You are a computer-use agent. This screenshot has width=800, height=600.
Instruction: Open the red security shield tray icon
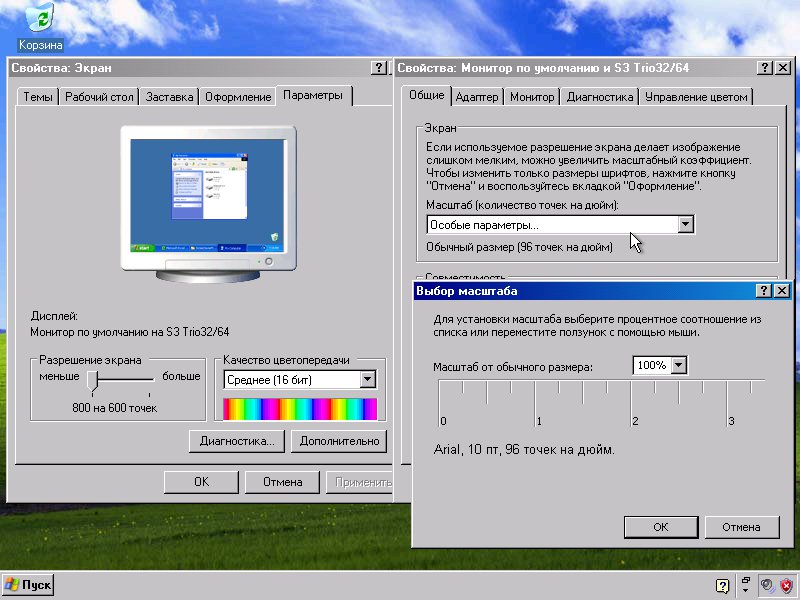[787, 585]
